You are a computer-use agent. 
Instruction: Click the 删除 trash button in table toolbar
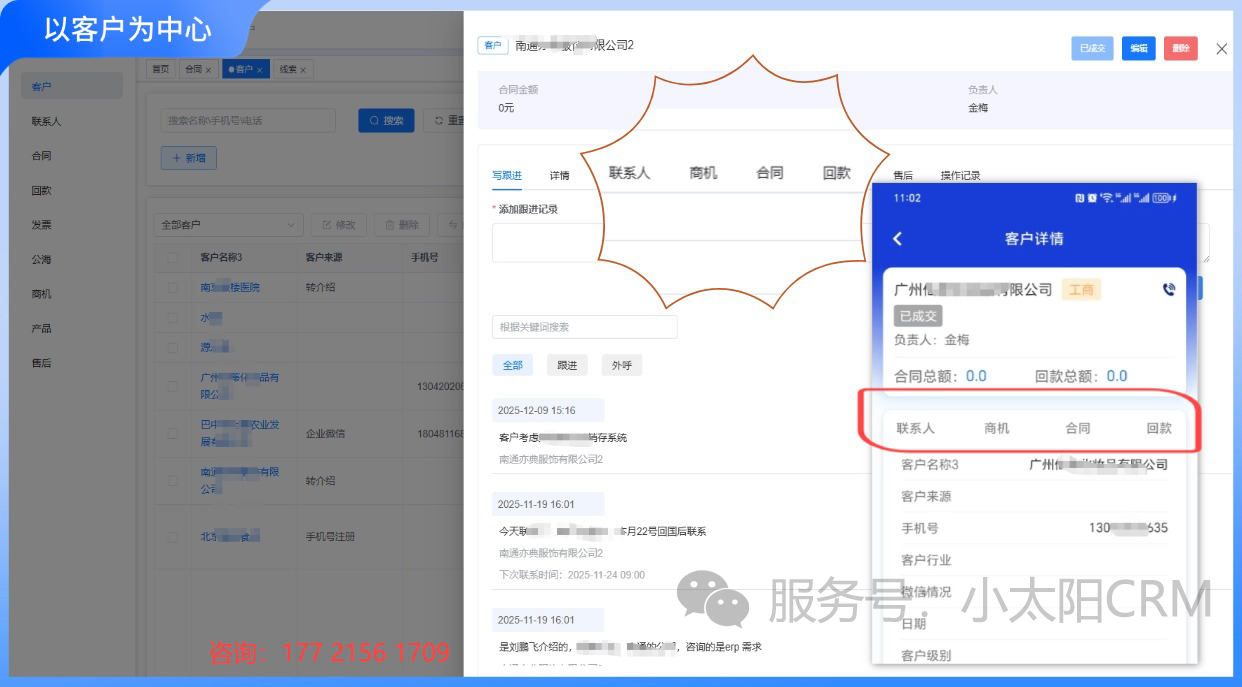pyautogui.click(x=402, y=225)
